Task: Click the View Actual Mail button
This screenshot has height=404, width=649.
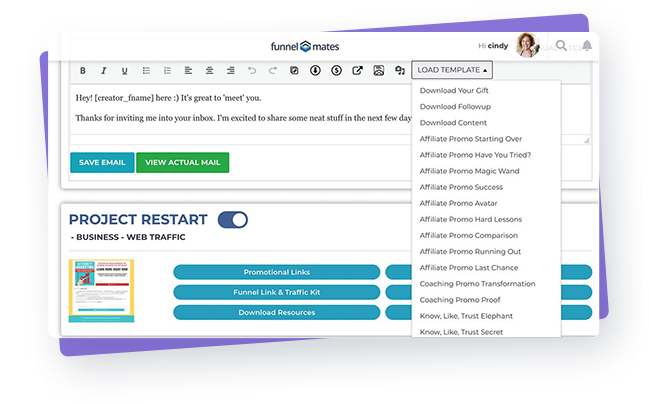Action: click(182, 162)
